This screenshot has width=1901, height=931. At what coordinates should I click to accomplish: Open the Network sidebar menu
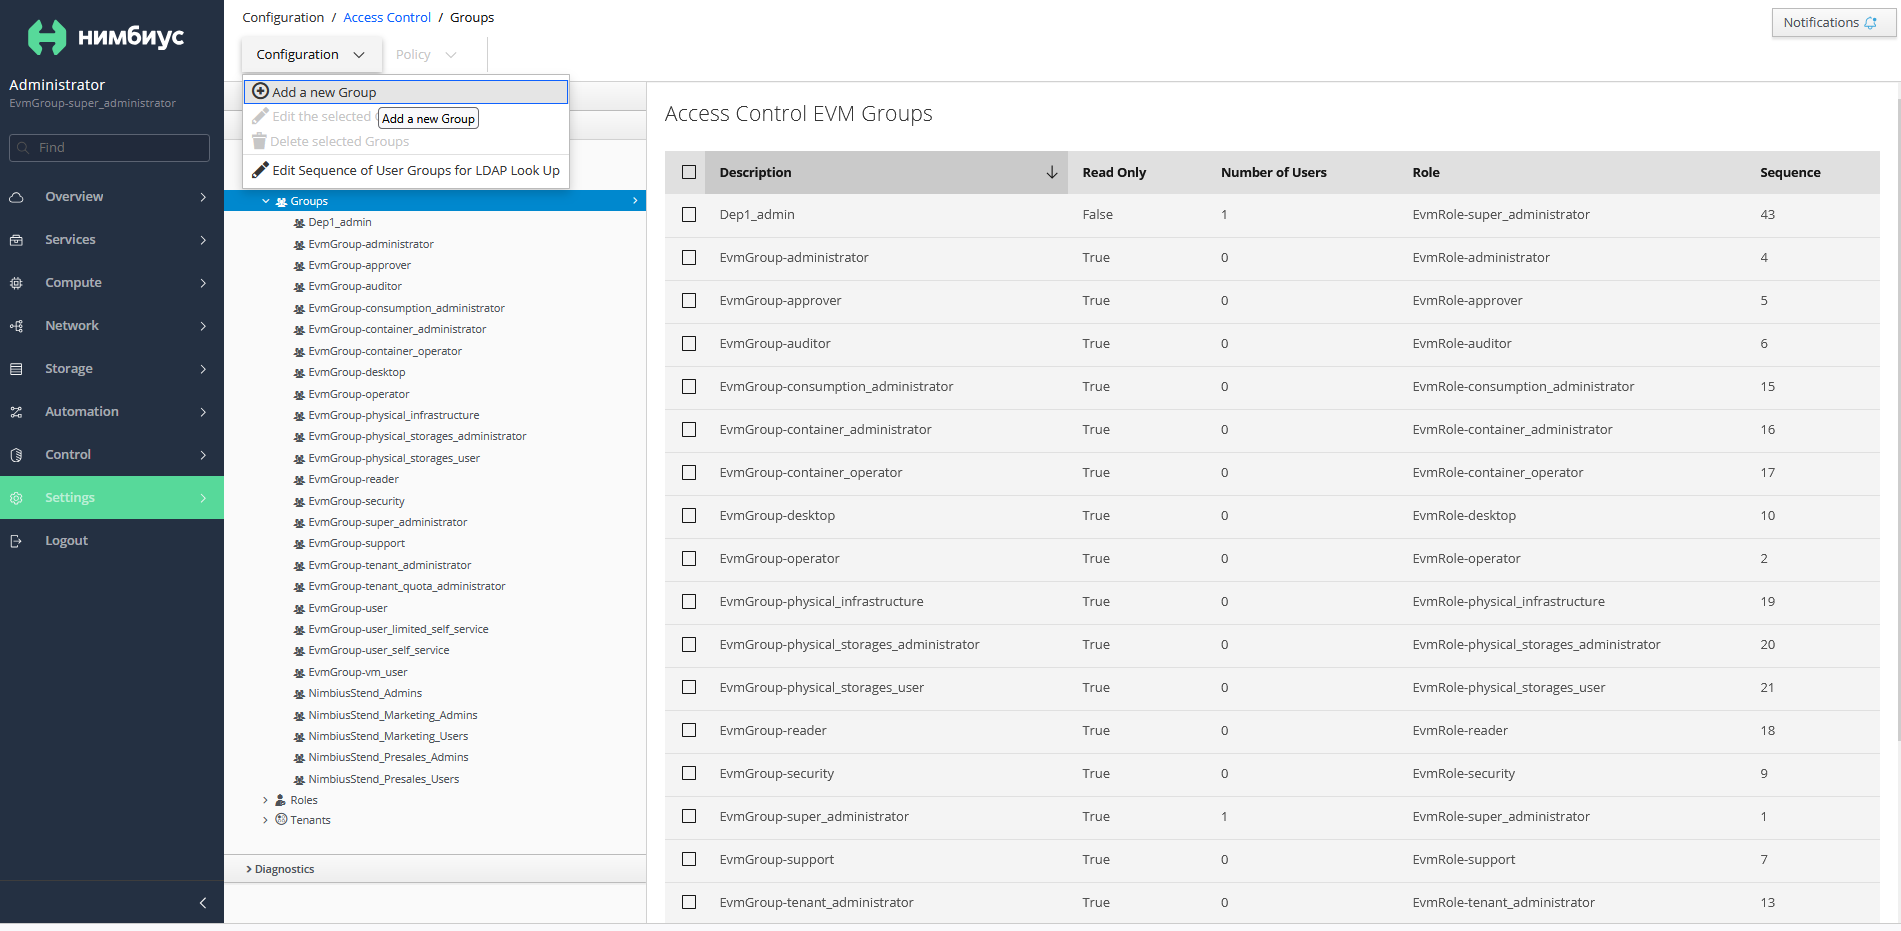click(112, 326)
